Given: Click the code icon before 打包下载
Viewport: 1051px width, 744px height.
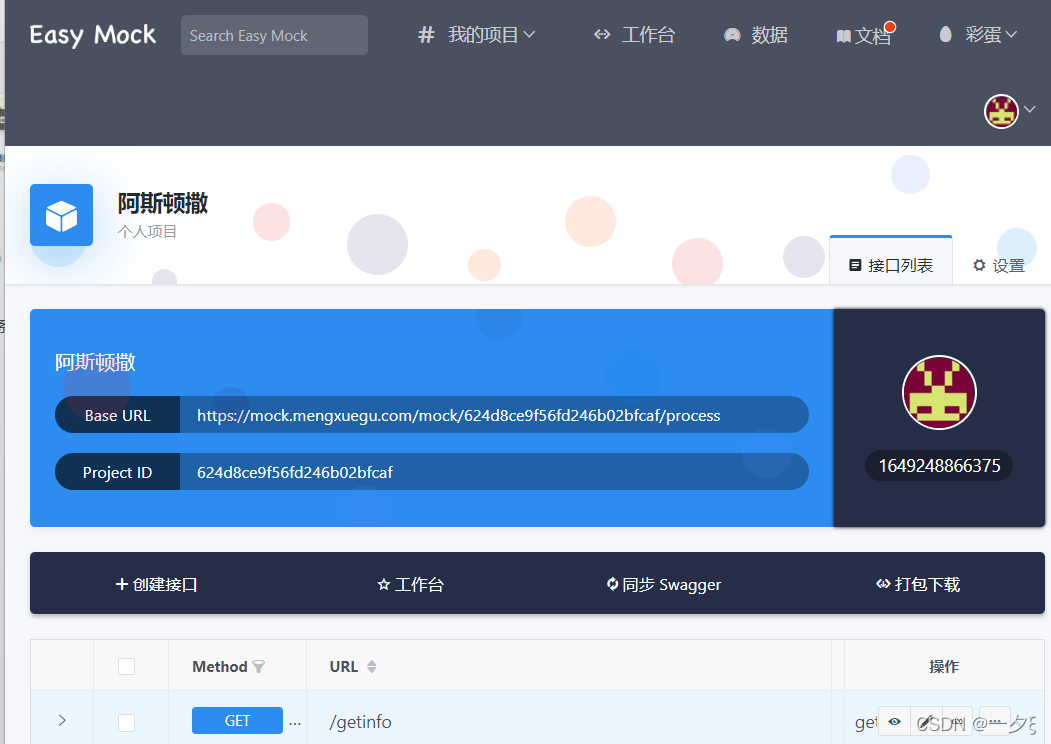Looking at the screenshot, I should click(x=883, y=584).
